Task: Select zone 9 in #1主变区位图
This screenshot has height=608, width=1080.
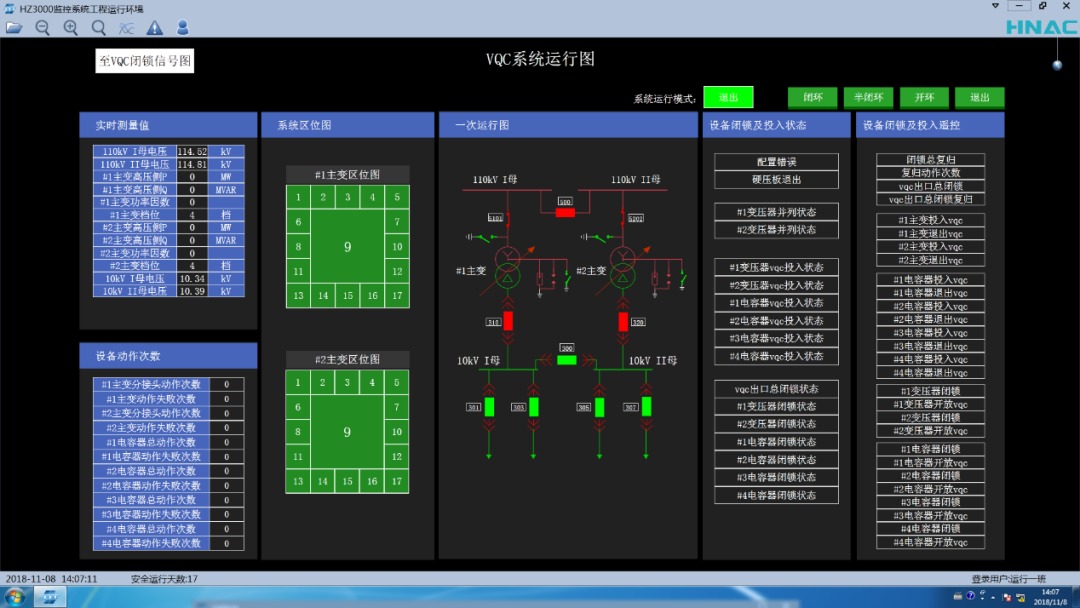Action: coord(347,246)
